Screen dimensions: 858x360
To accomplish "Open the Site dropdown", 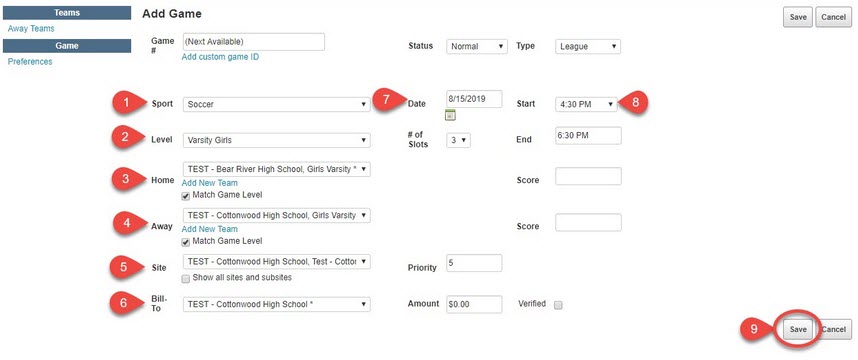I will [276, 262].
